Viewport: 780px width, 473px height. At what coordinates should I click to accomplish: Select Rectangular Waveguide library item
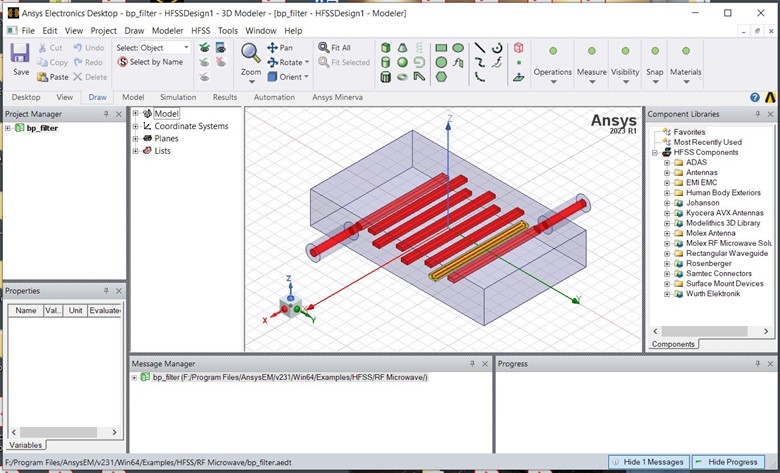[x=727, y=253]
